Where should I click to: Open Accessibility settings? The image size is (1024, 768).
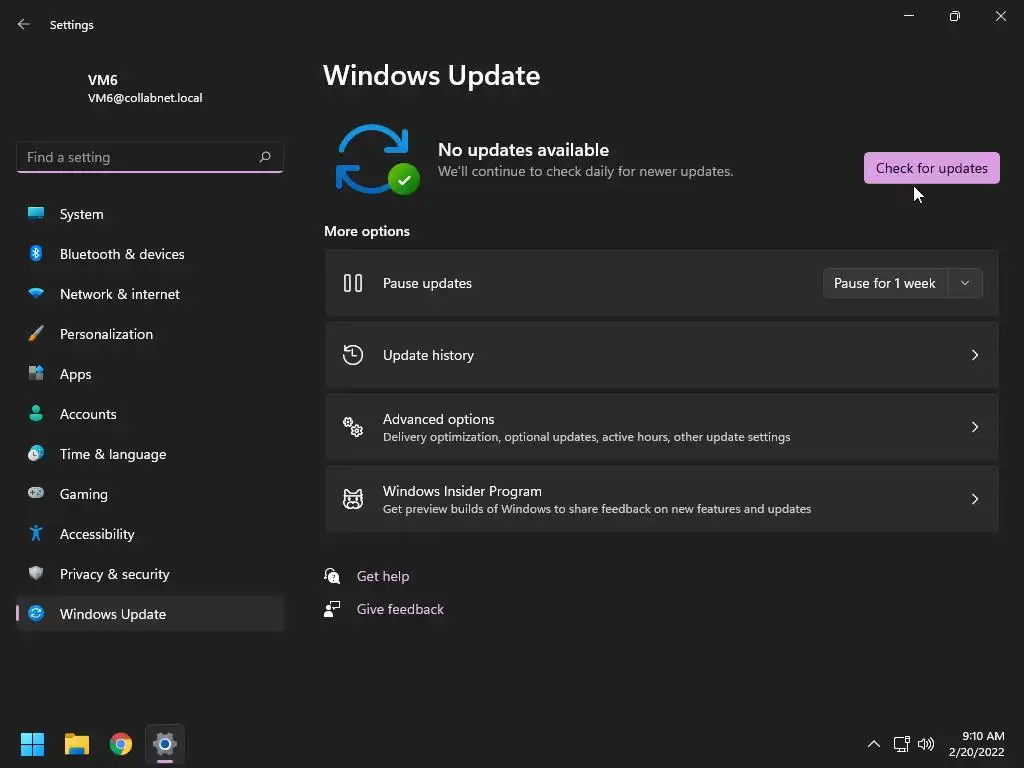click(x=150, y=534)
